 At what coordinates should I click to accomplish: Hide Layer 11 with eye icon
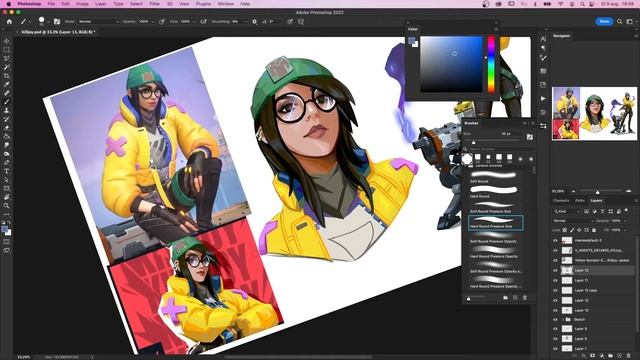point(555,280)
